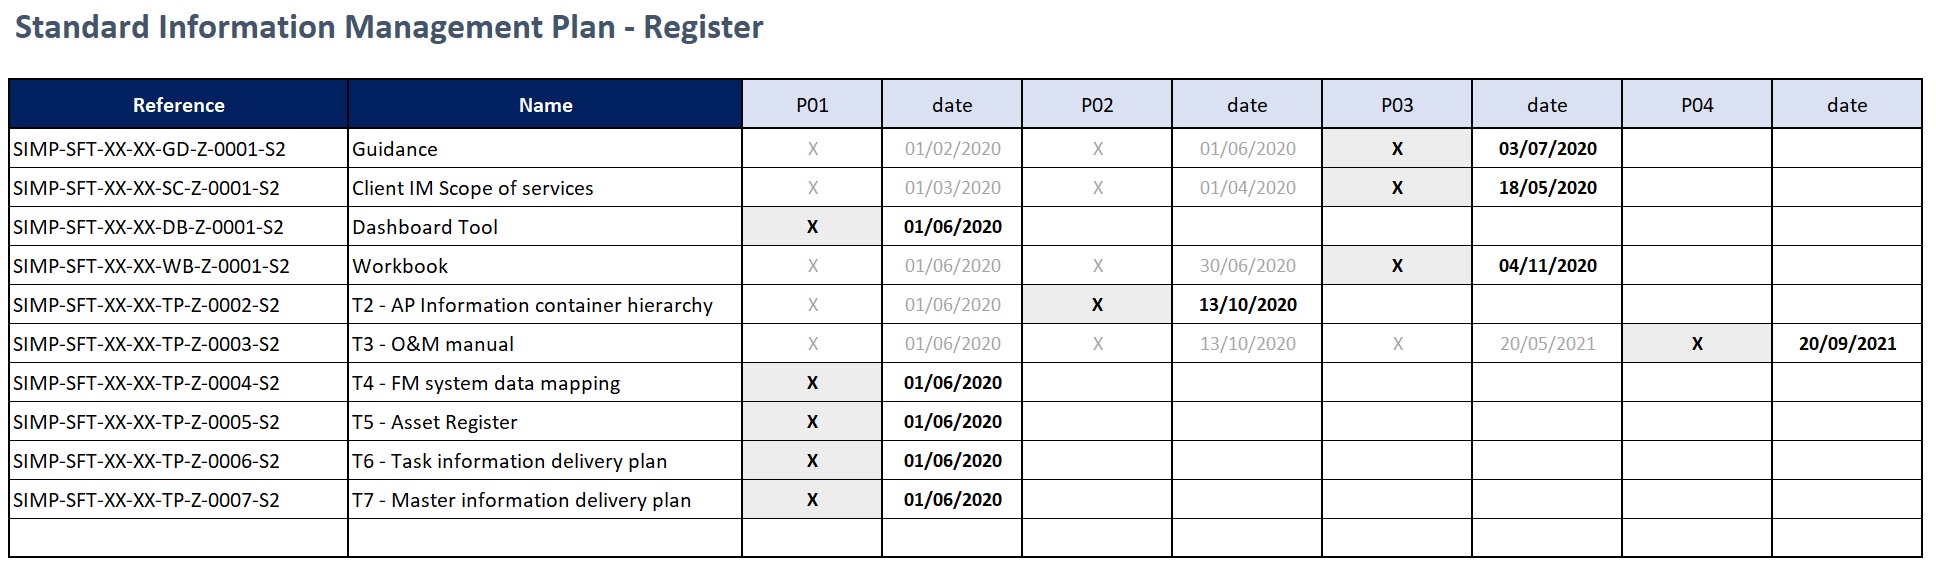Select the P01 column header

pyautogui.click(x=812, y=105)
